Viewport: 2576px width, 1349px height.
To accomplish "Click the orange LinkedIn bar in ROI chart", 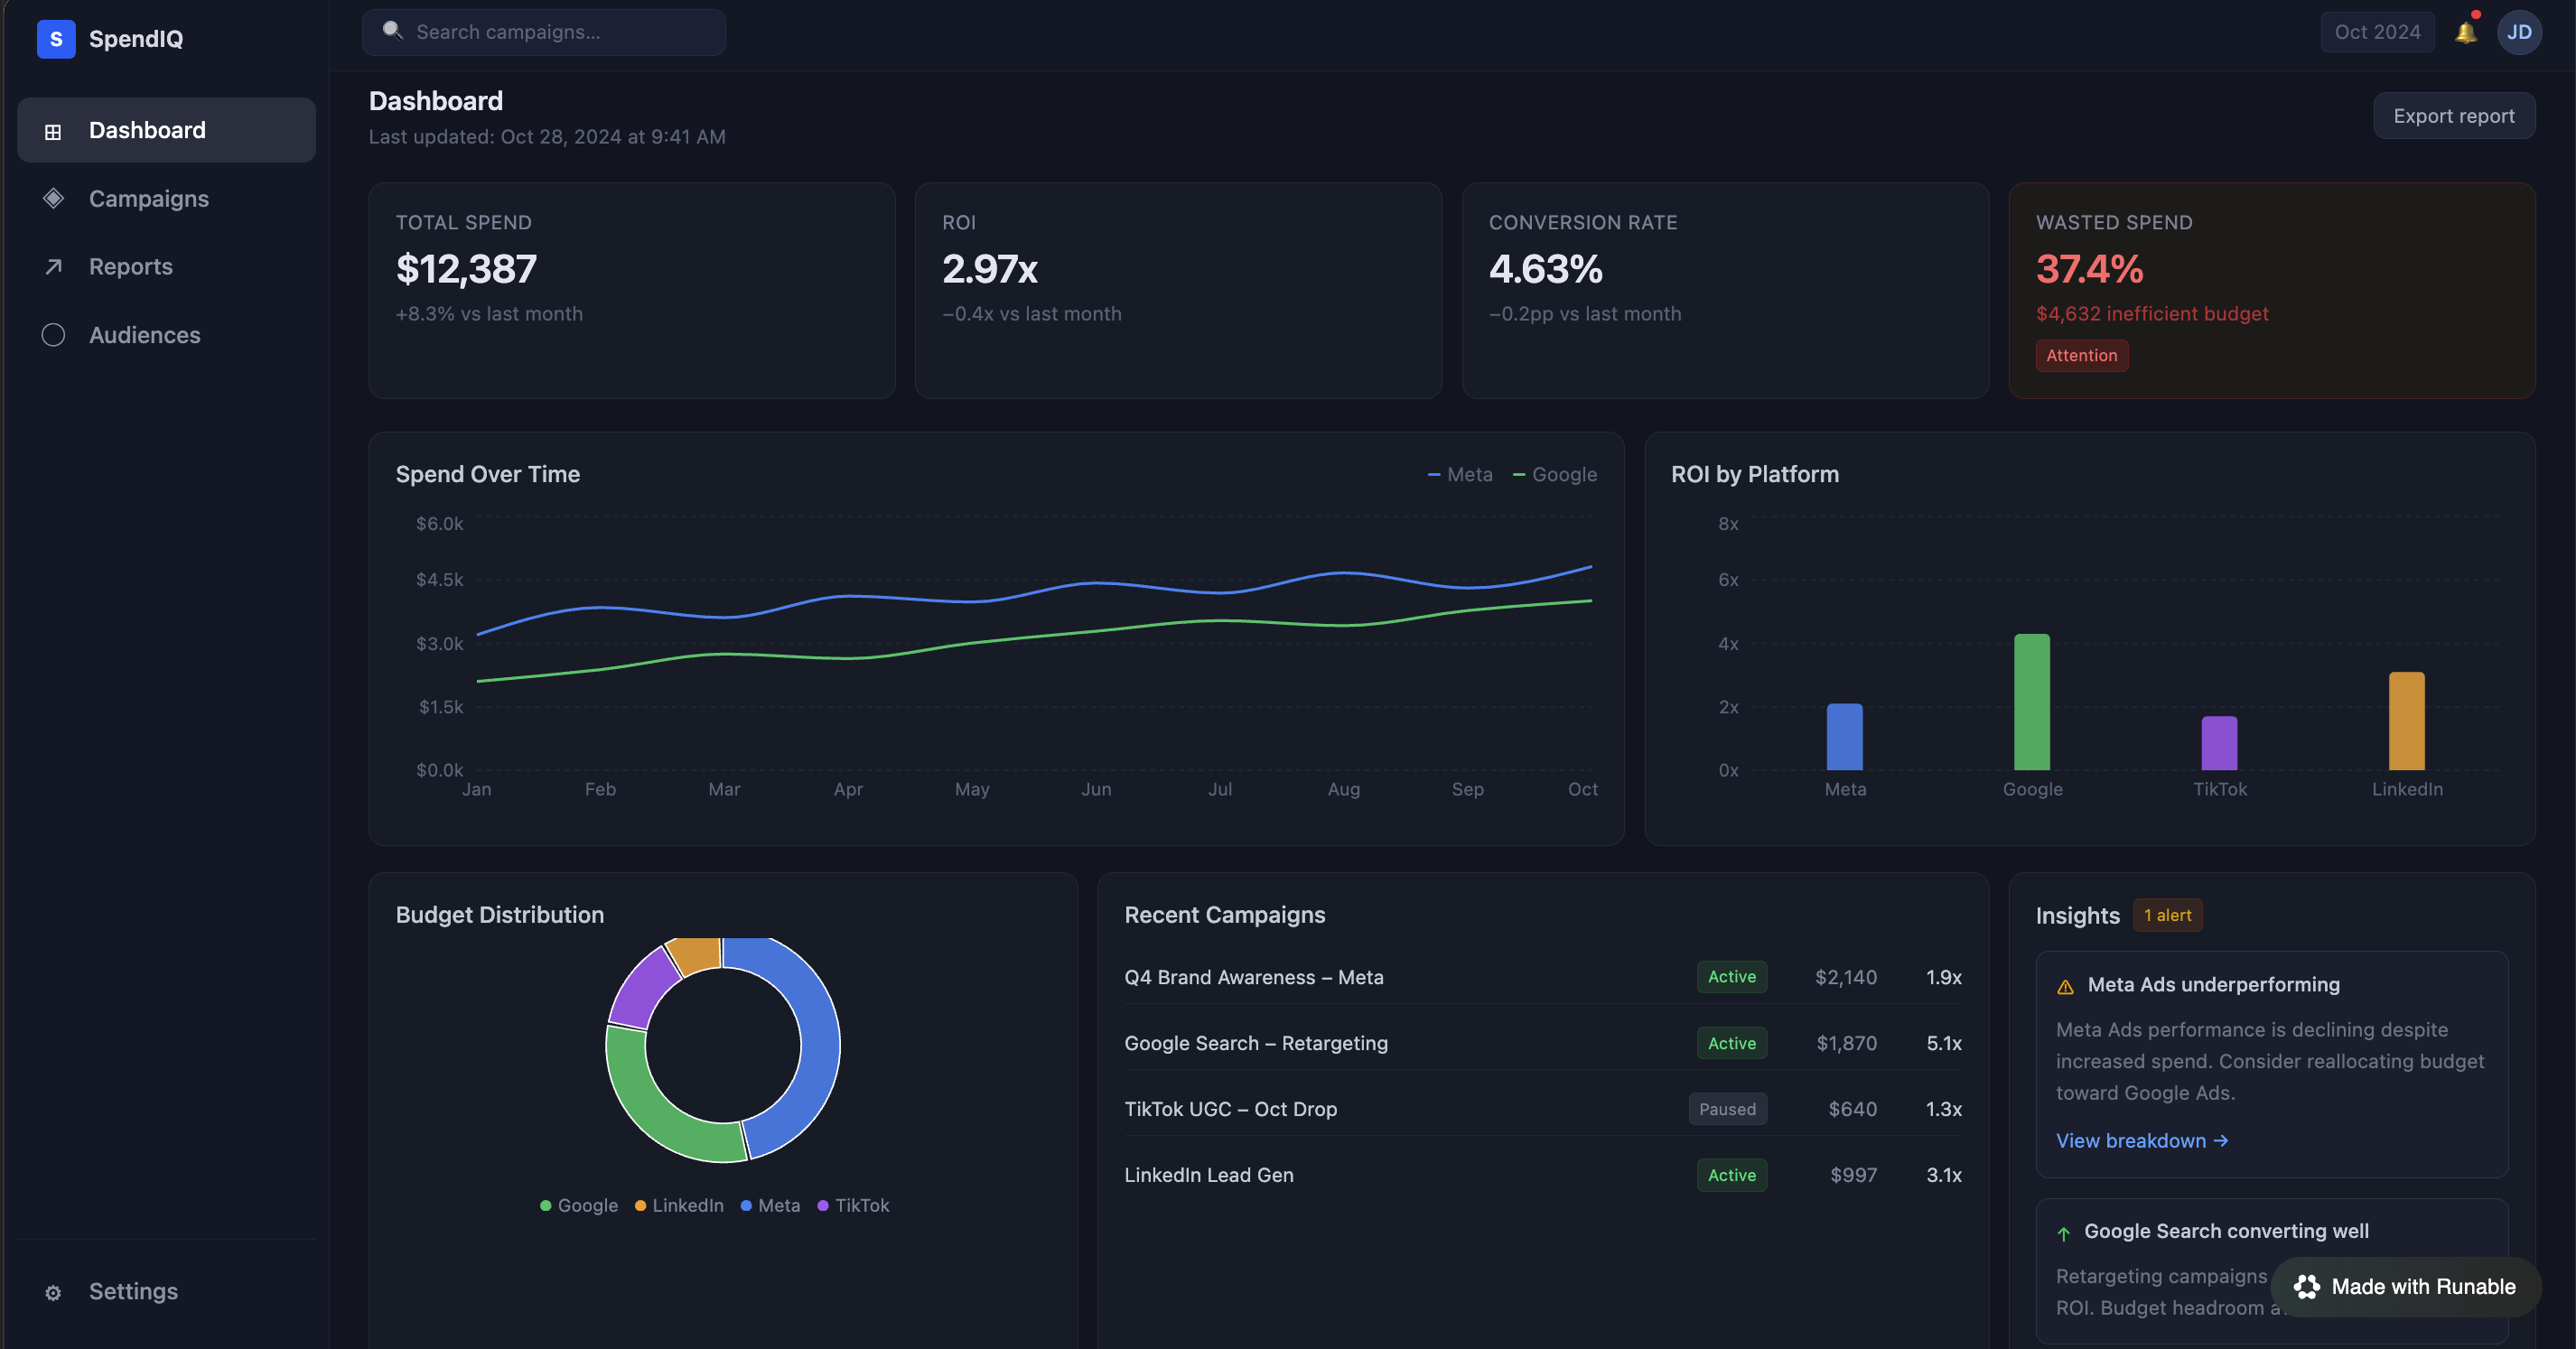I will (x=2406, y=721).
